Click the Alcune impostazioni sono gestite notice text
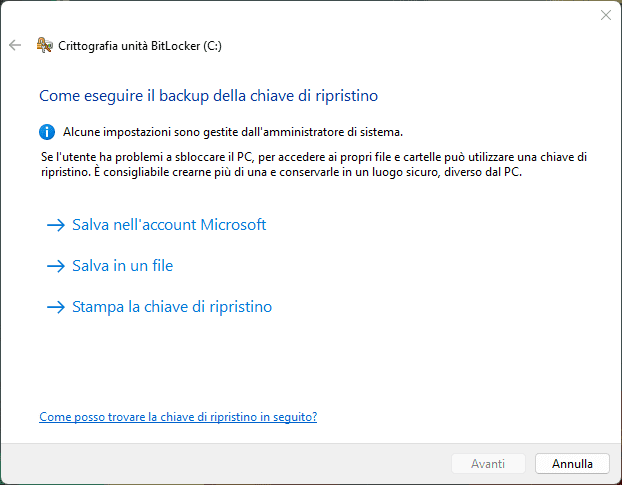The height and width of the screenshot is (485, 622). tap(233, 131)
